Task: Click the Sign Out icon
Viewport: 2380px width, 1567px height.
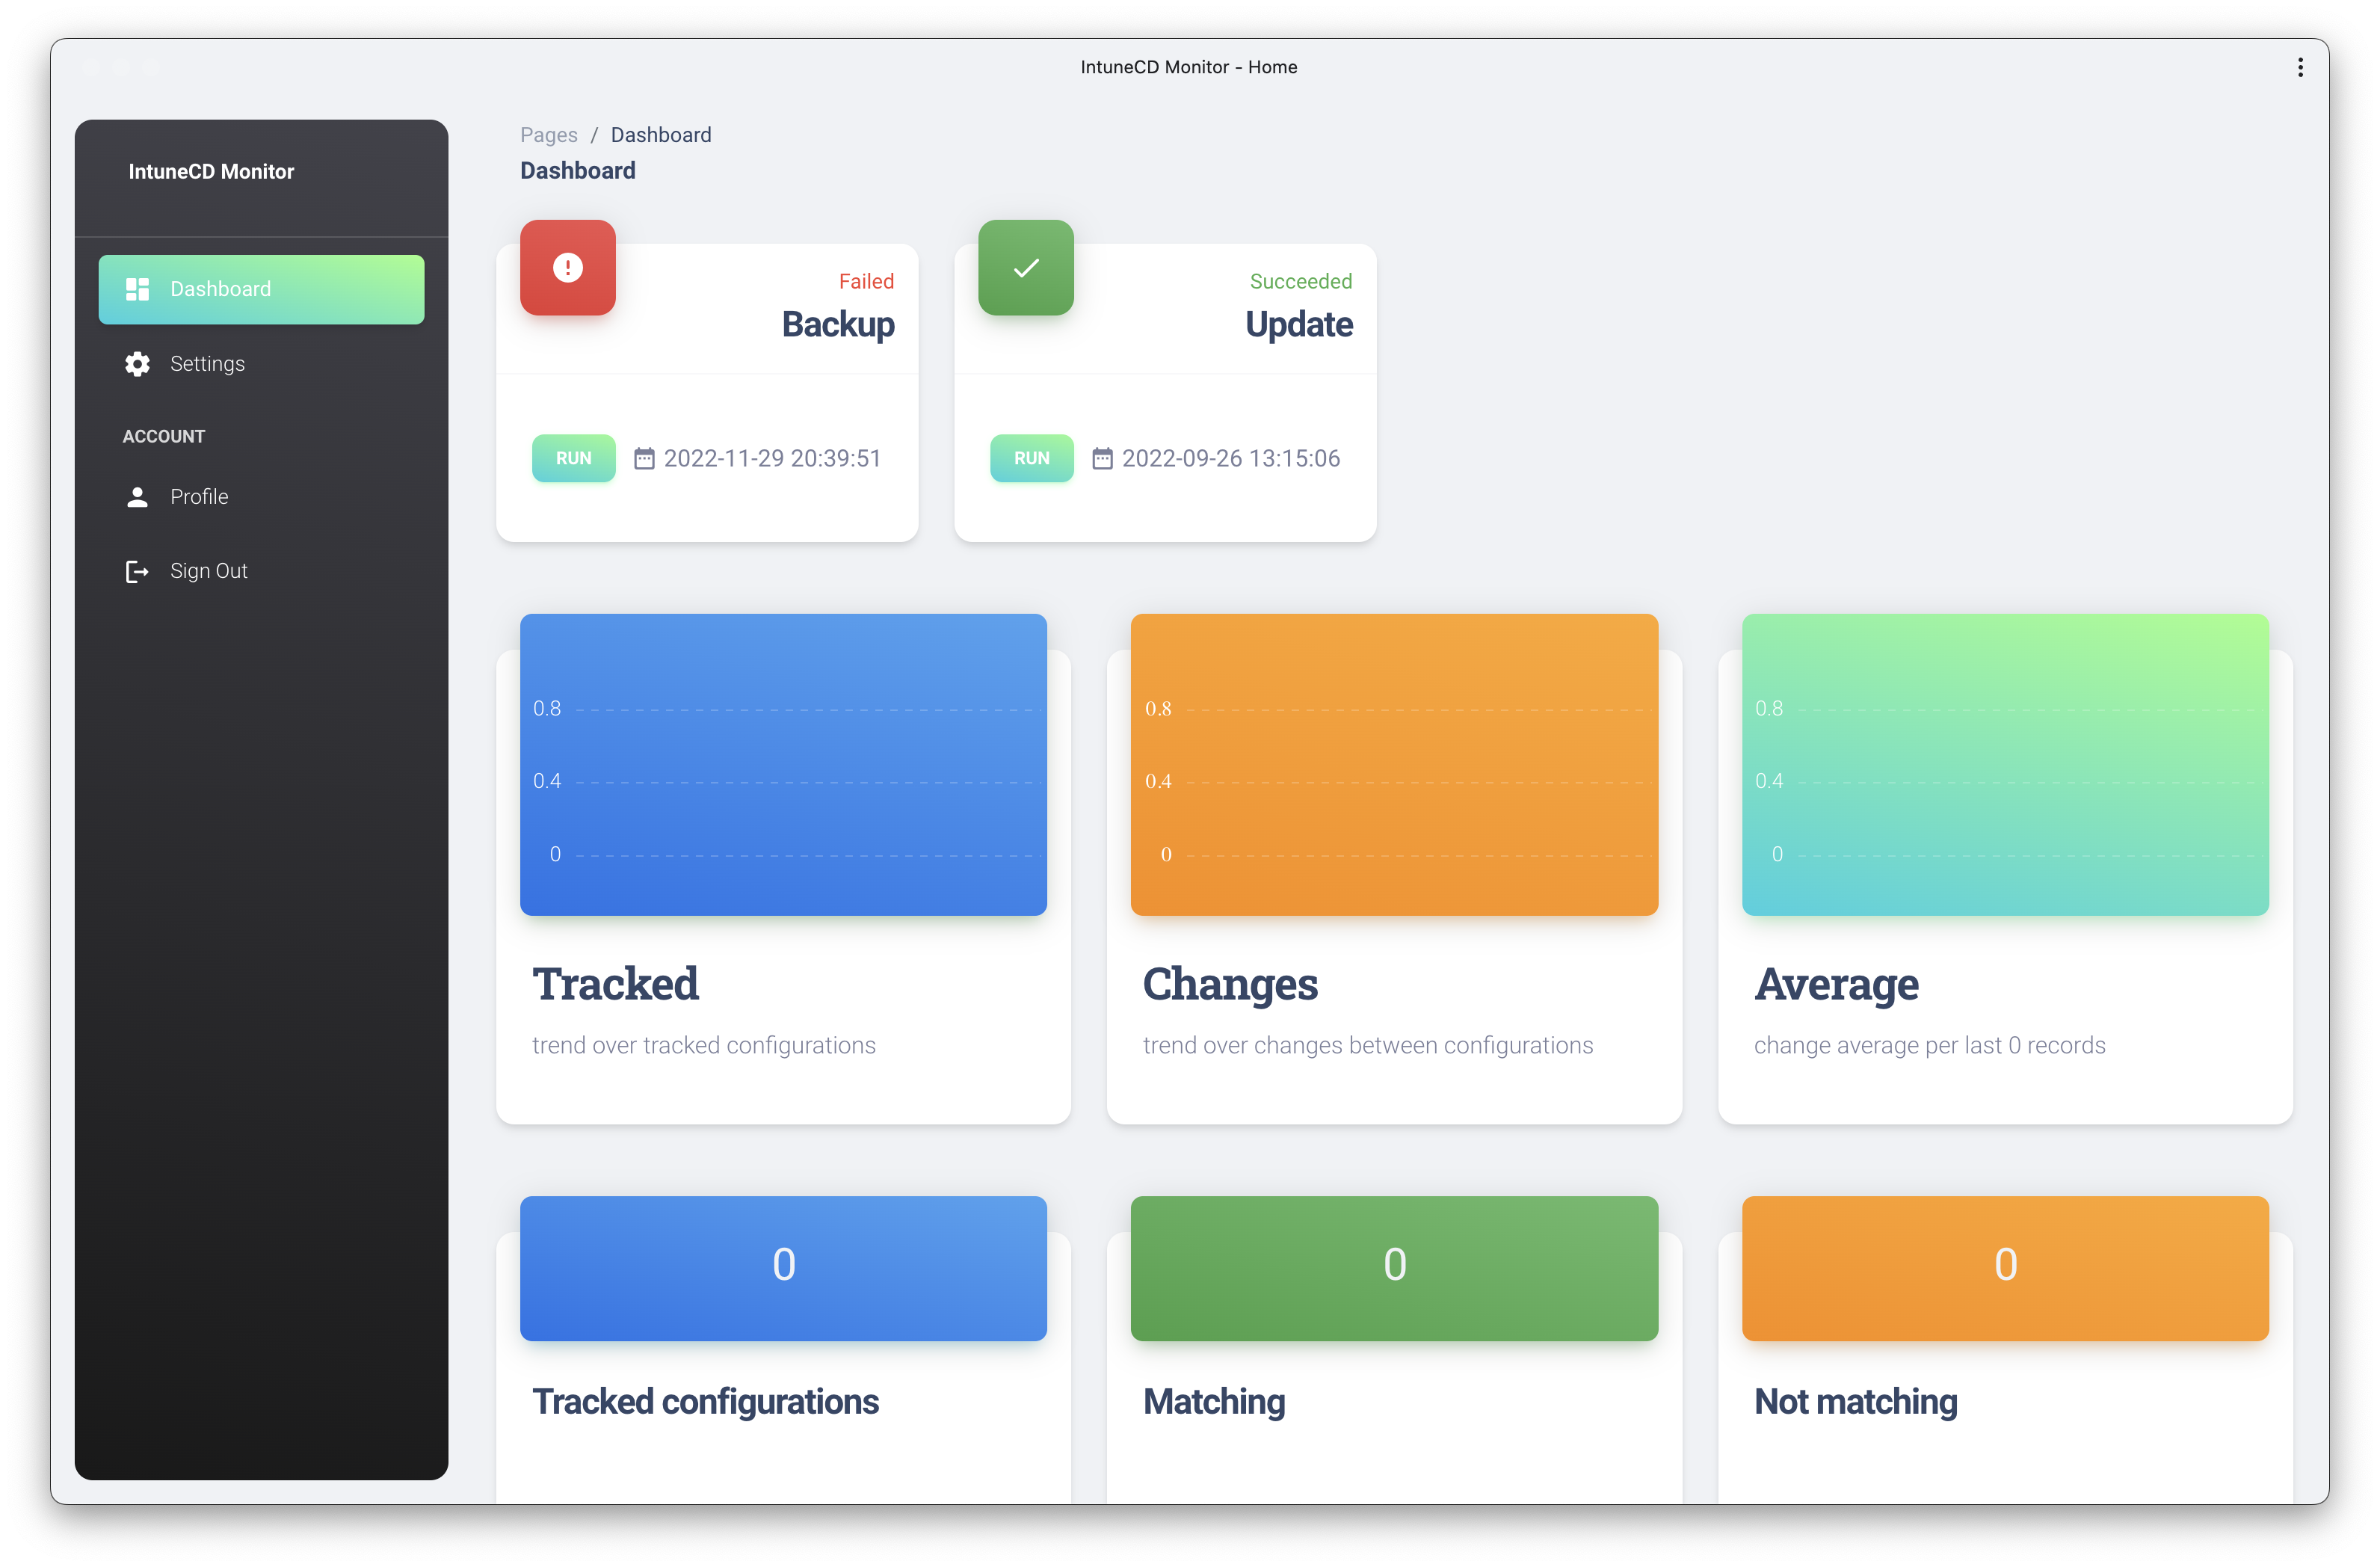Action: coord(137,571)
